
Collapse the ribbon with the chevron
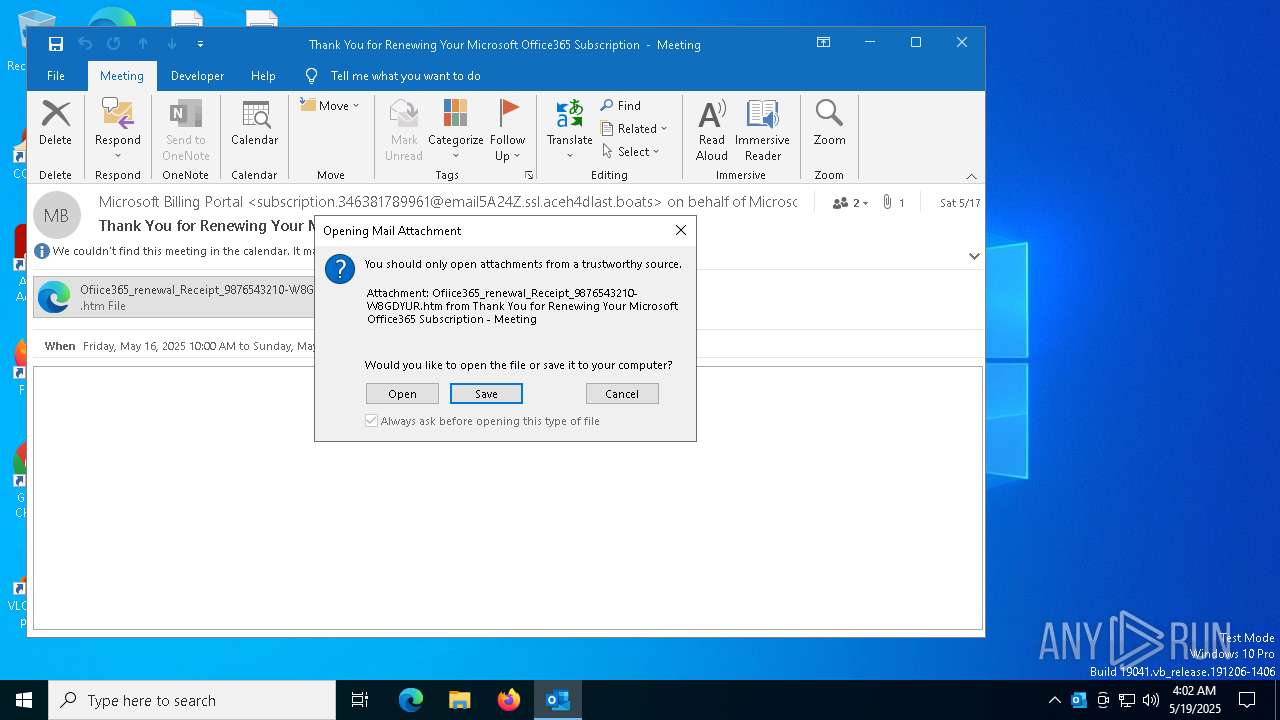coord(971,176)
